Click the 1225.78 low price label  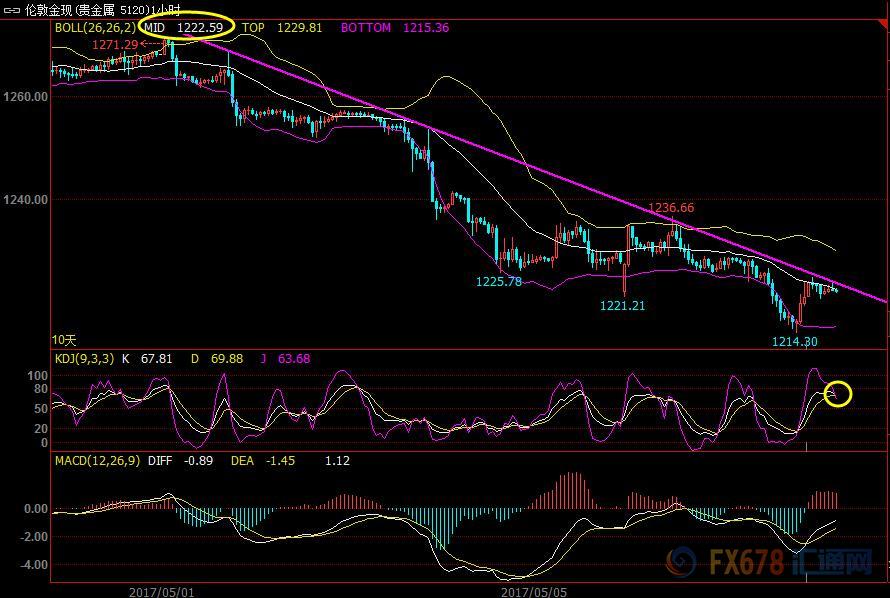click(498, 281)
